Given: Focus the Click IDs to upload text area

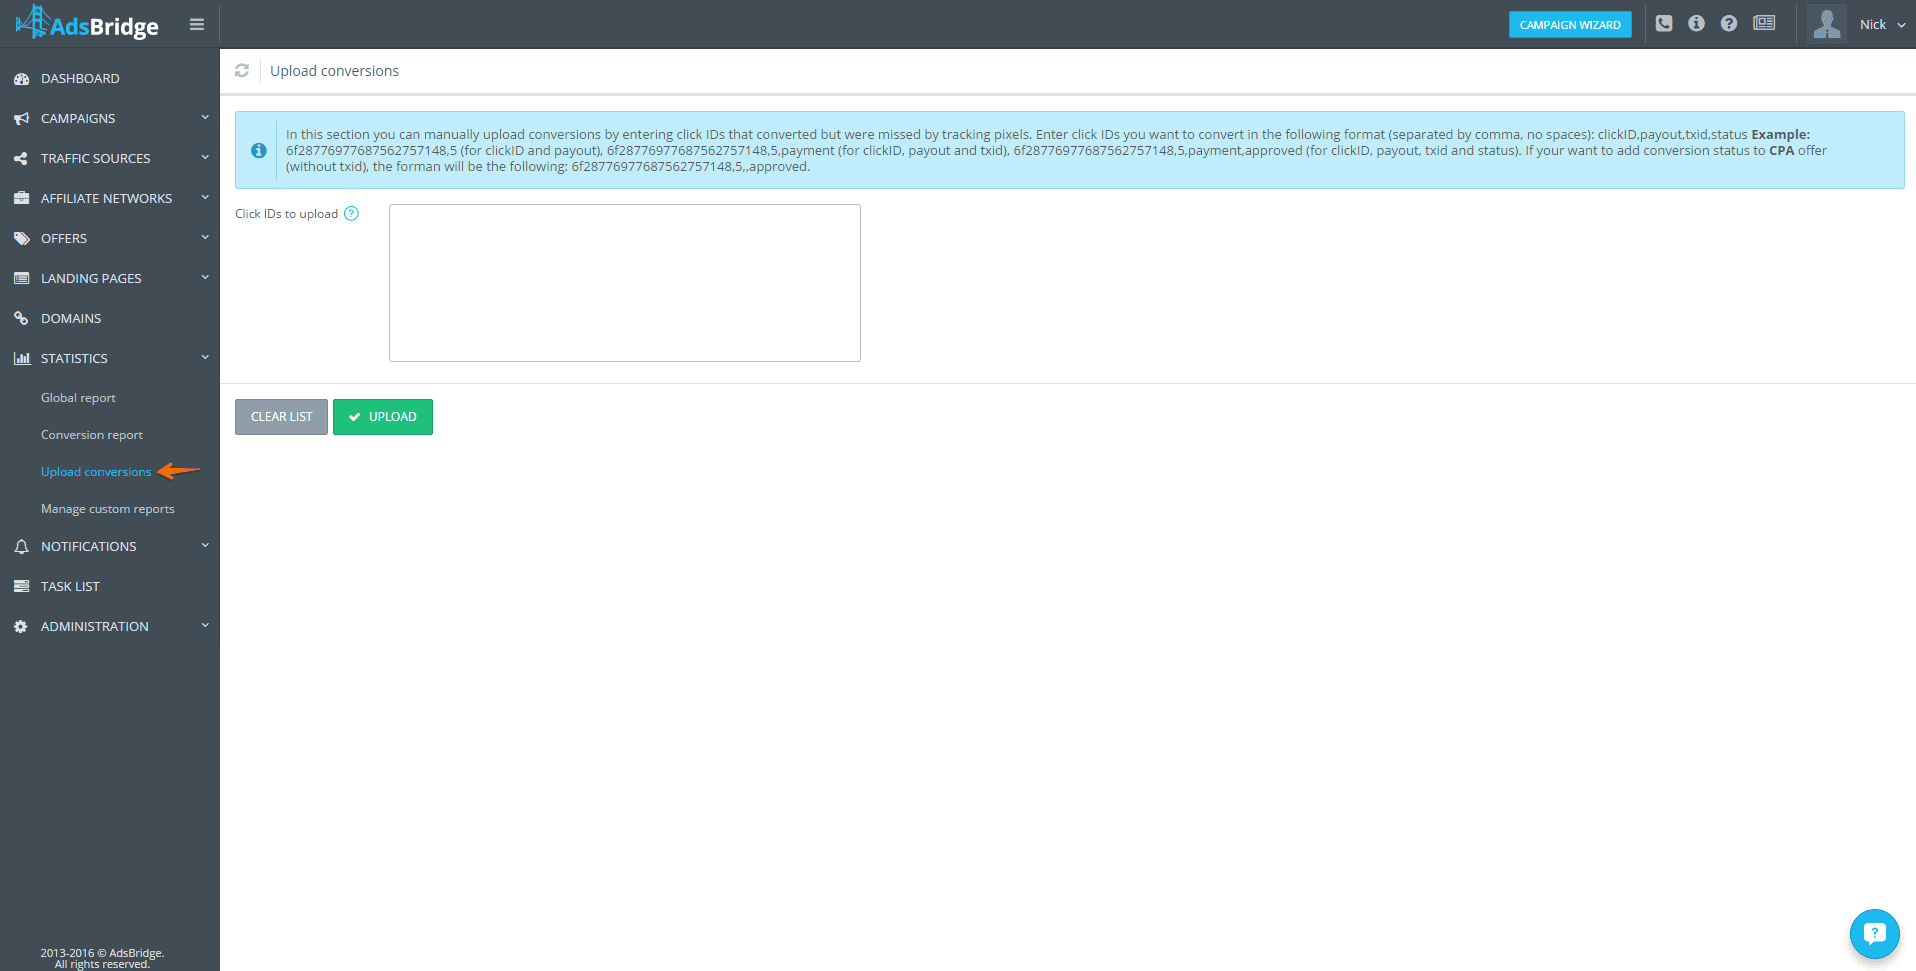Looking at the screenshot, I should [625, 283].
